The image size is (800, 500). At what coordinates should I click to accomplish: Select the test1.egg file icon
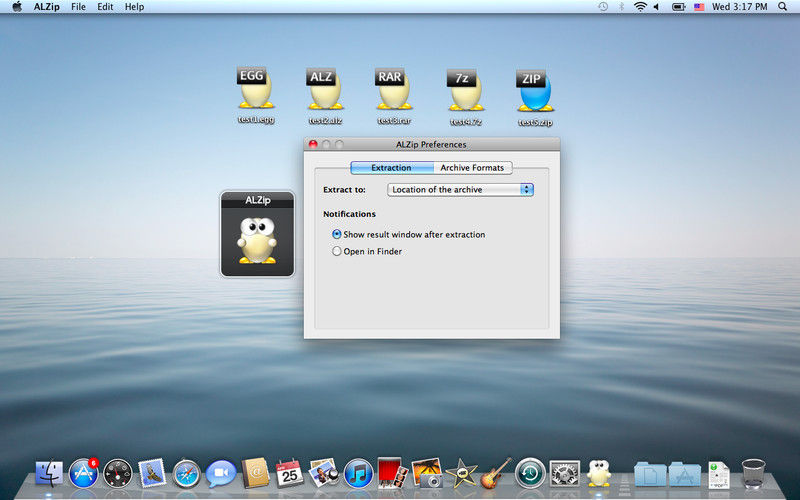click(x=256, y=88)
